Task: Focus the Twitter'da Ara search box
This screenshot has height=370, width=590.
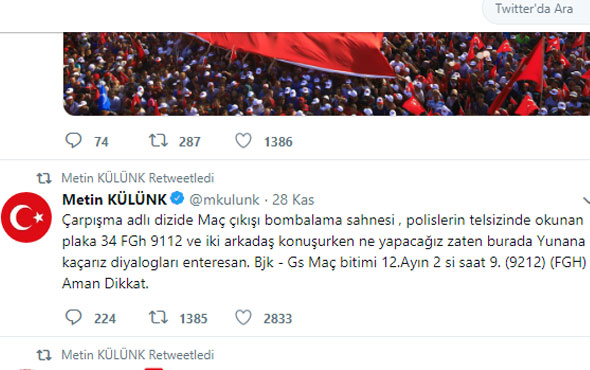Action: [x=536, y=10]
